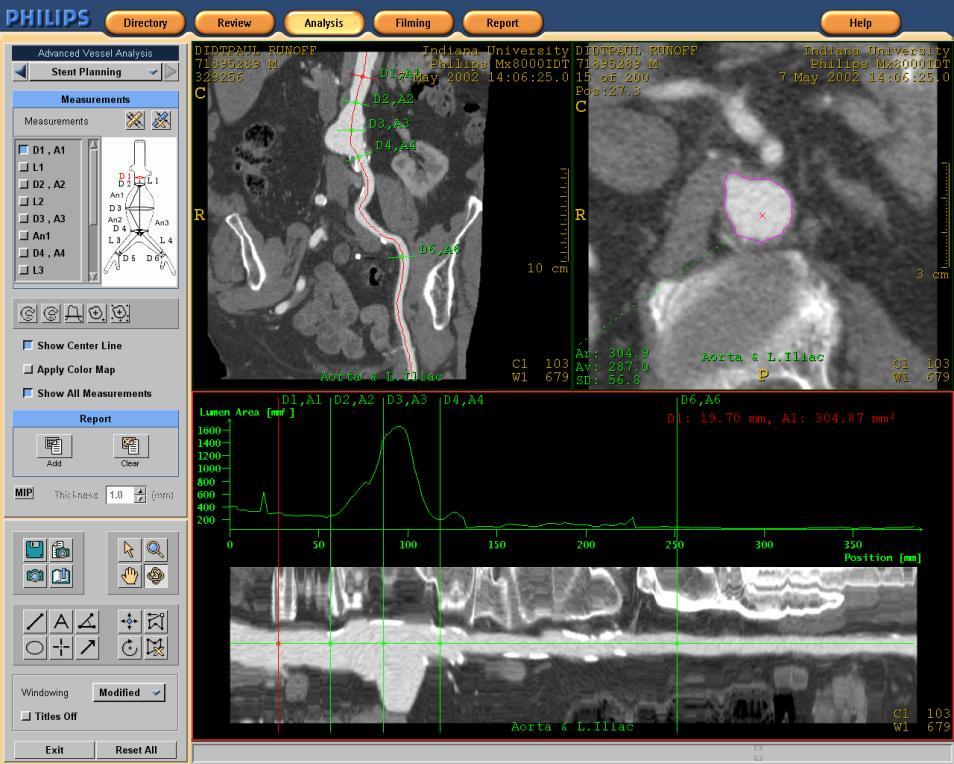Viewport: 954px width, 764px height.
Task: Click the contour with plus icon
Action: (x=97, y=314)
